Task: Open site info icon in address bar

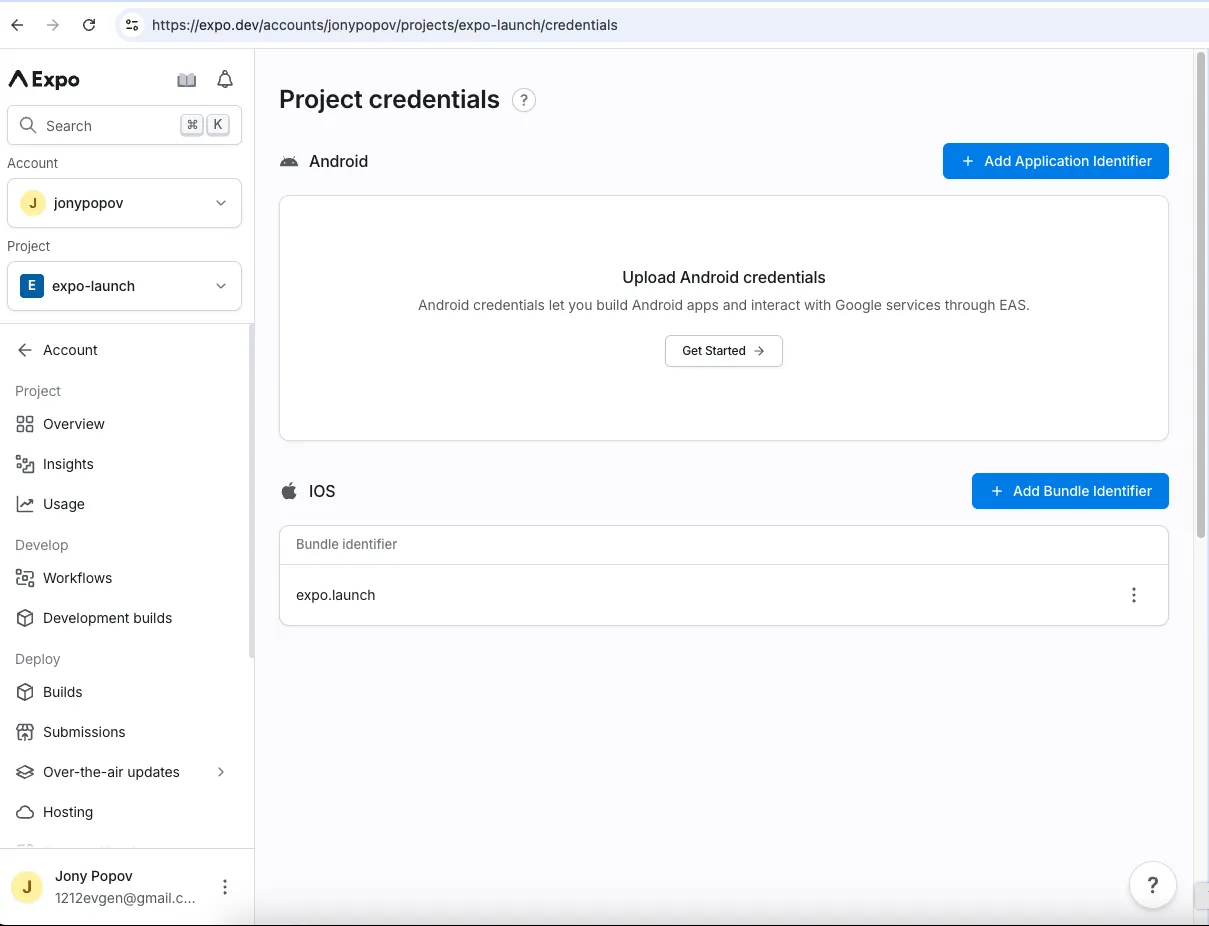Action: [132, 25]
